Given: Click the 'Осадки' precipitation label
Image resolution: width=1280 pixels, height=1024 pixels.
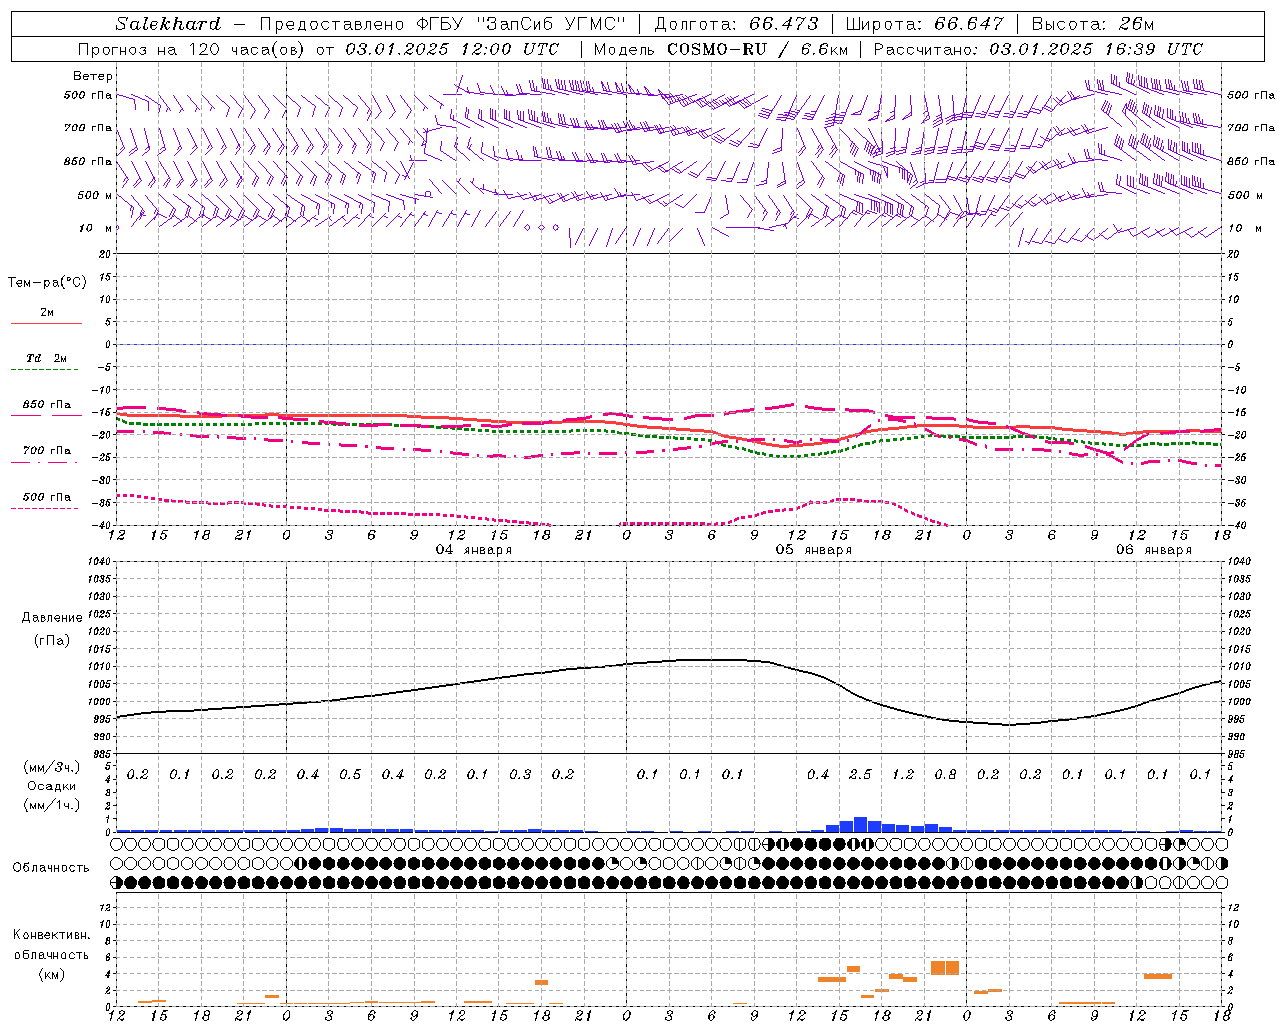Looking at the screenshot, I should (52, 786).
